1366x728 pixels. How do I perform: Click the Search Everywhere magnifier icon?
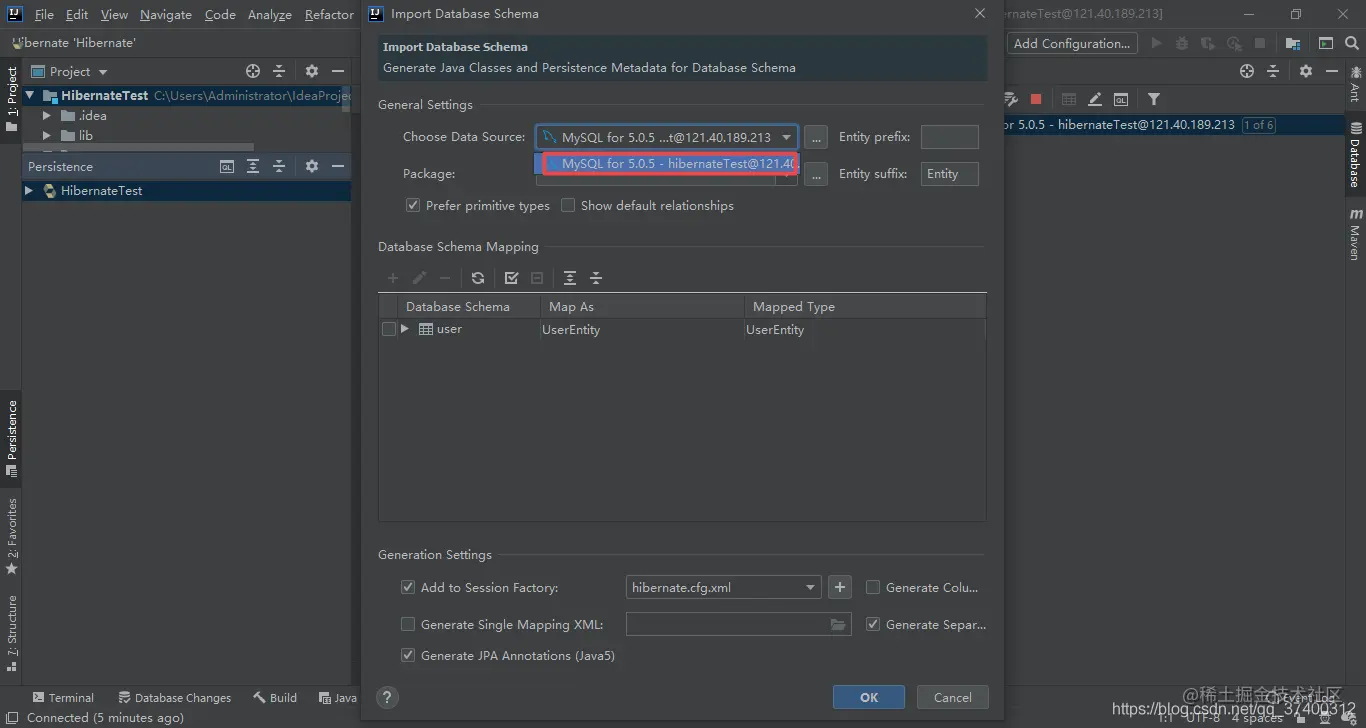point(1352,43)
